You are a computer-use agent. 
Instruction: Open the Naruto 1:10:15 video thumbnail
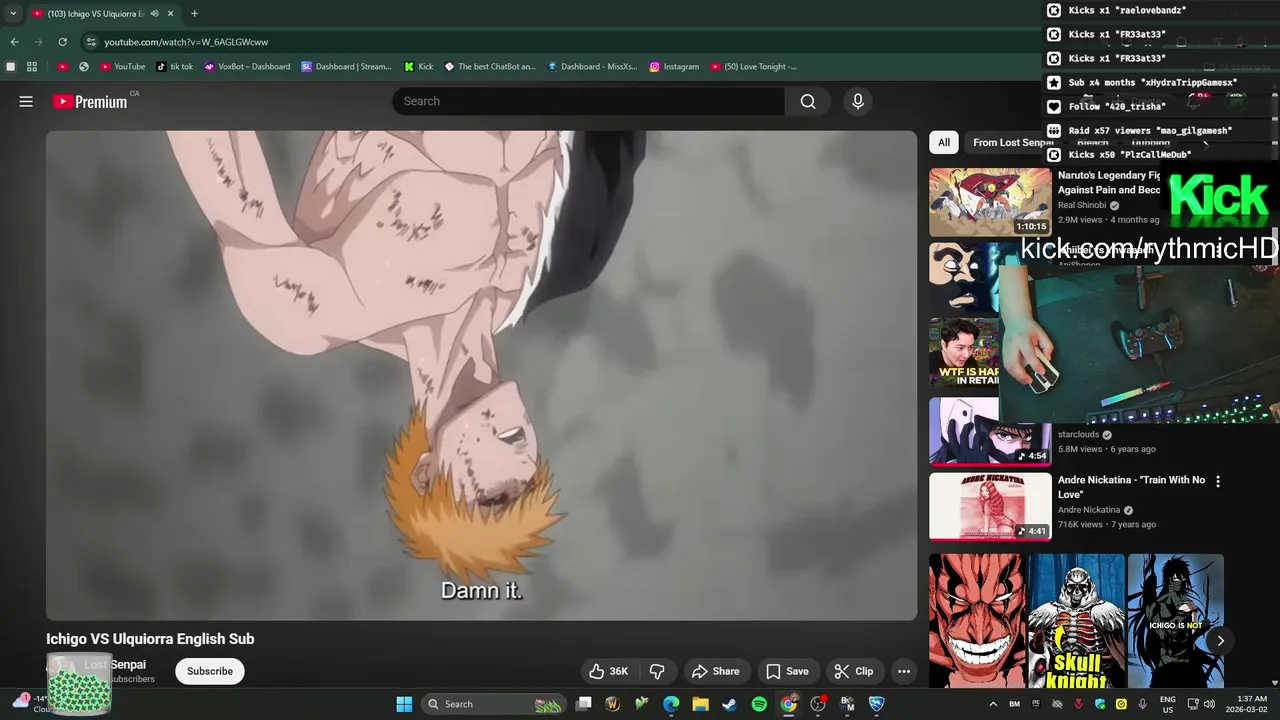click(990, 202)
